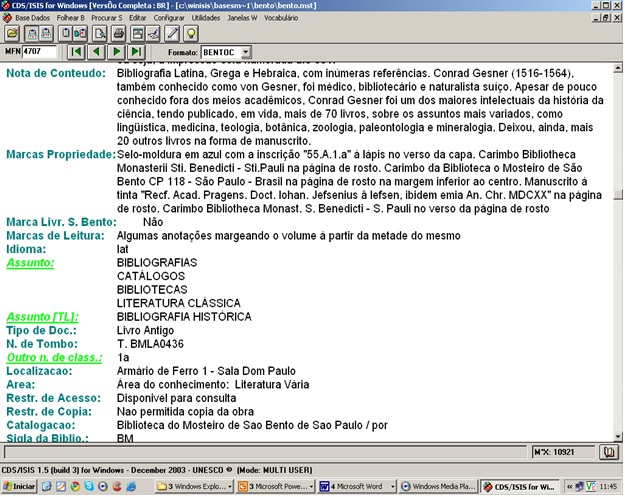Open the Folhear B menu
Image resolution: width=625 pixels, height=497 pixels.
[71, 18]
